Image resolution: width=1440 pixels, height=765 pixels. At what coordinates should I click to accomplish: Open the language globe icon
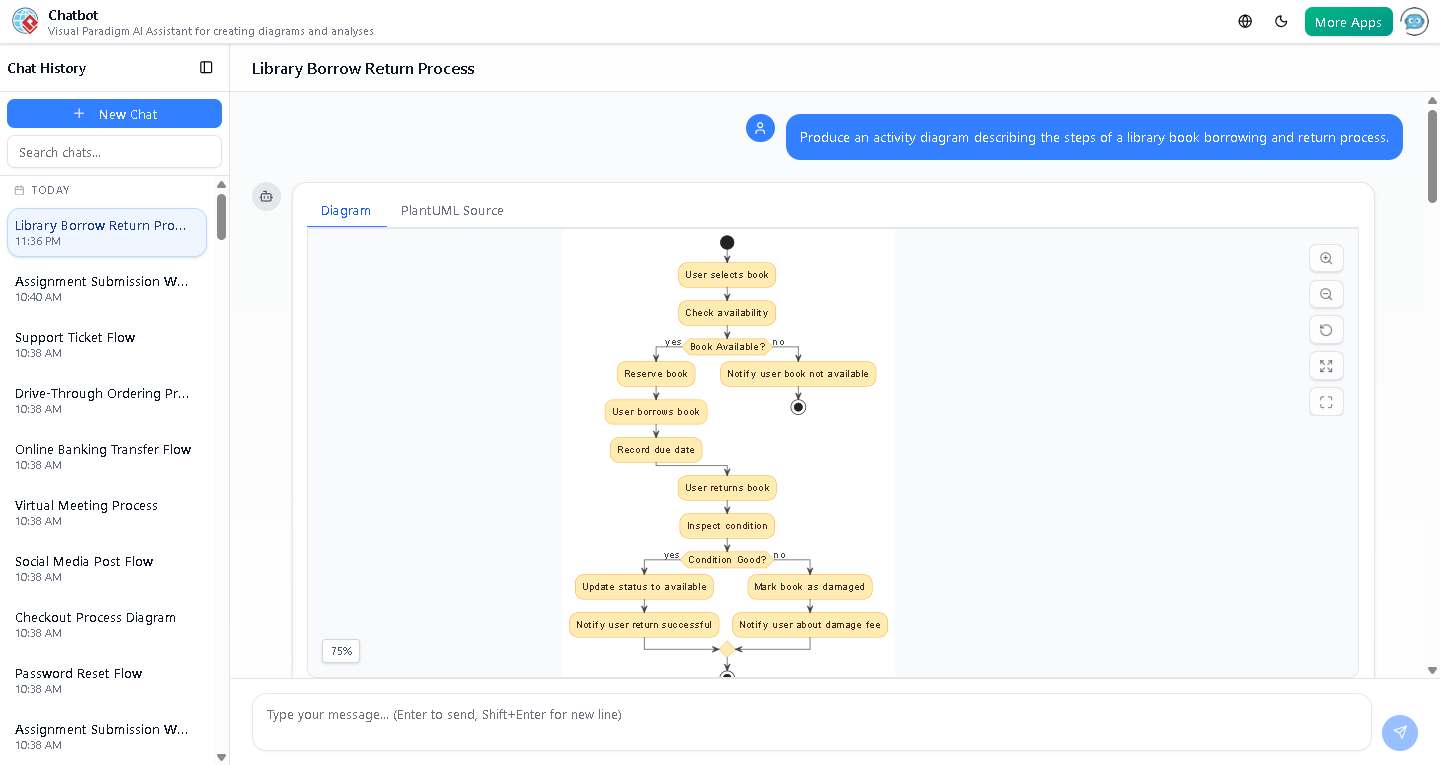tap(1244, 20)
